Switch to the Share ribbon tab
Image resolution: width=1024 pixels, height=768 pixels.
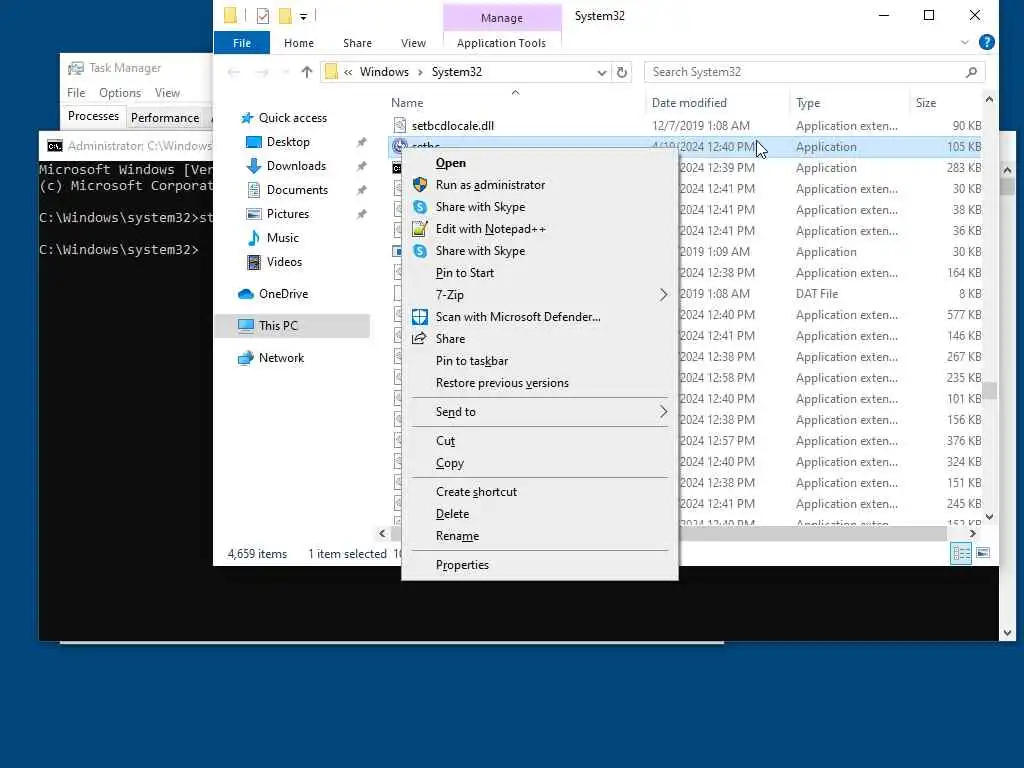point(357,43)
